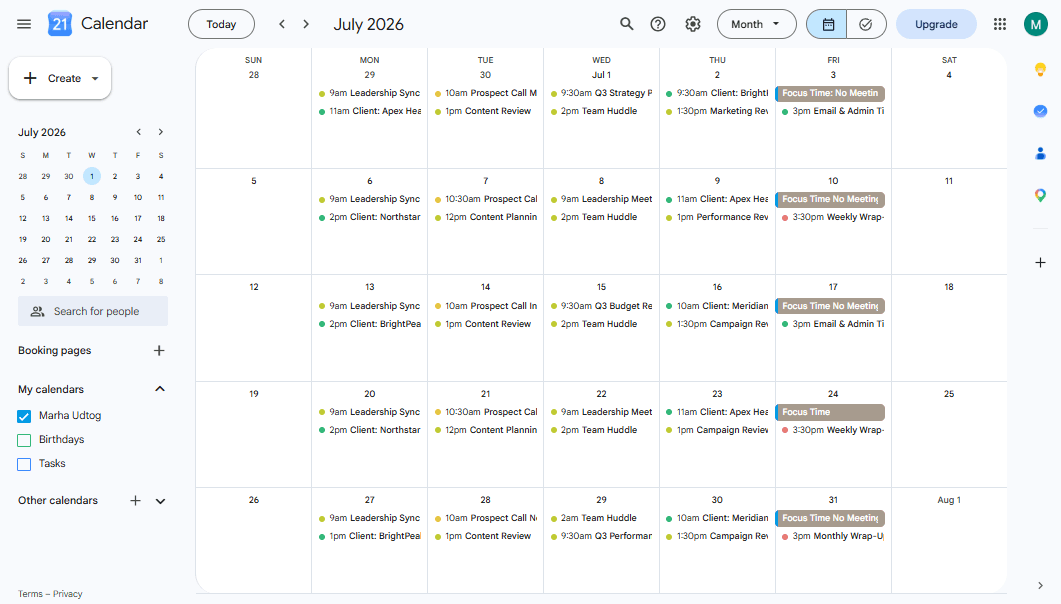Open July 24 Focus Time event

pos(830,412)
